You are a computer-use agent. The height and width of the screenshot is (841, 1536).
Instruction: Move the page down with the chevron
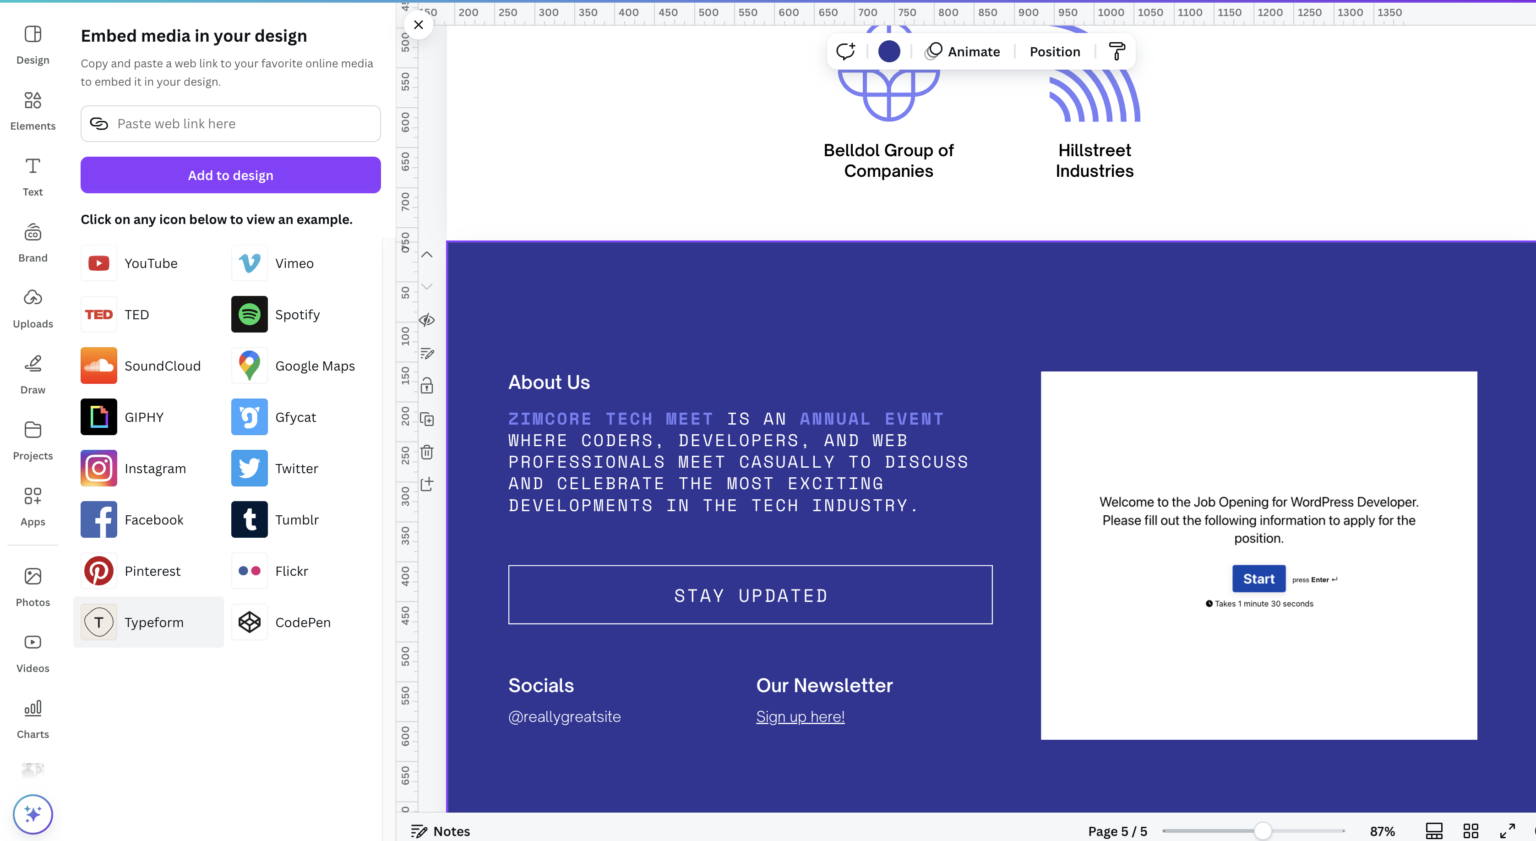point(427,287)
